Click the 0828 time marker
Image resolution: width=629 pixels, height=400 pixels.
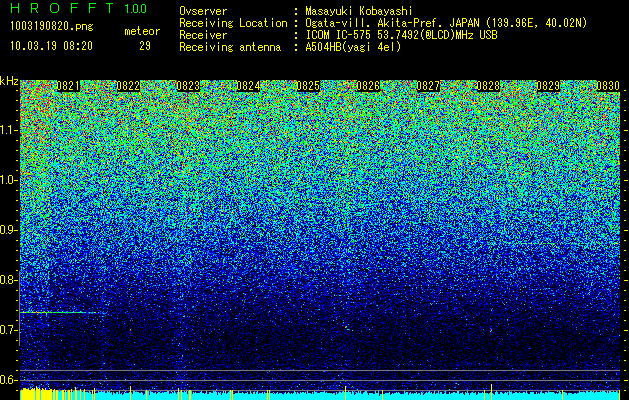tap(488, 86)
